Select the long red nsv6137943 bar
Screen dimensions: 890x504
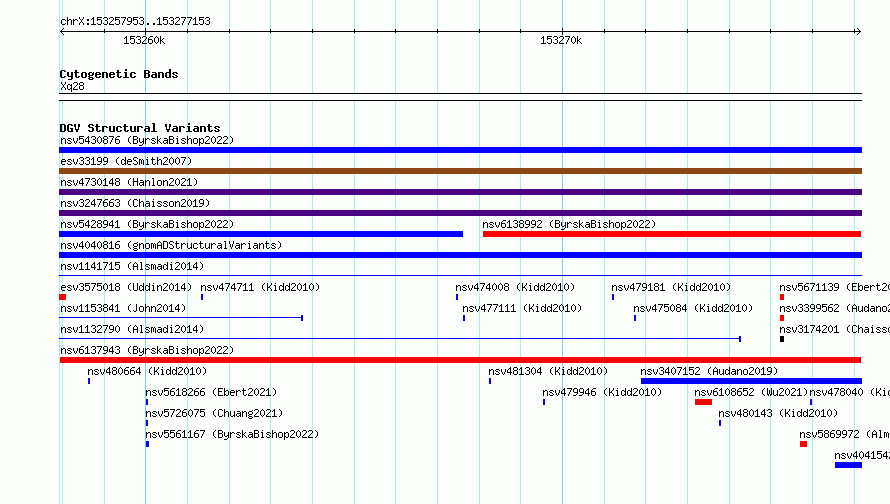[x=460, y=360]
